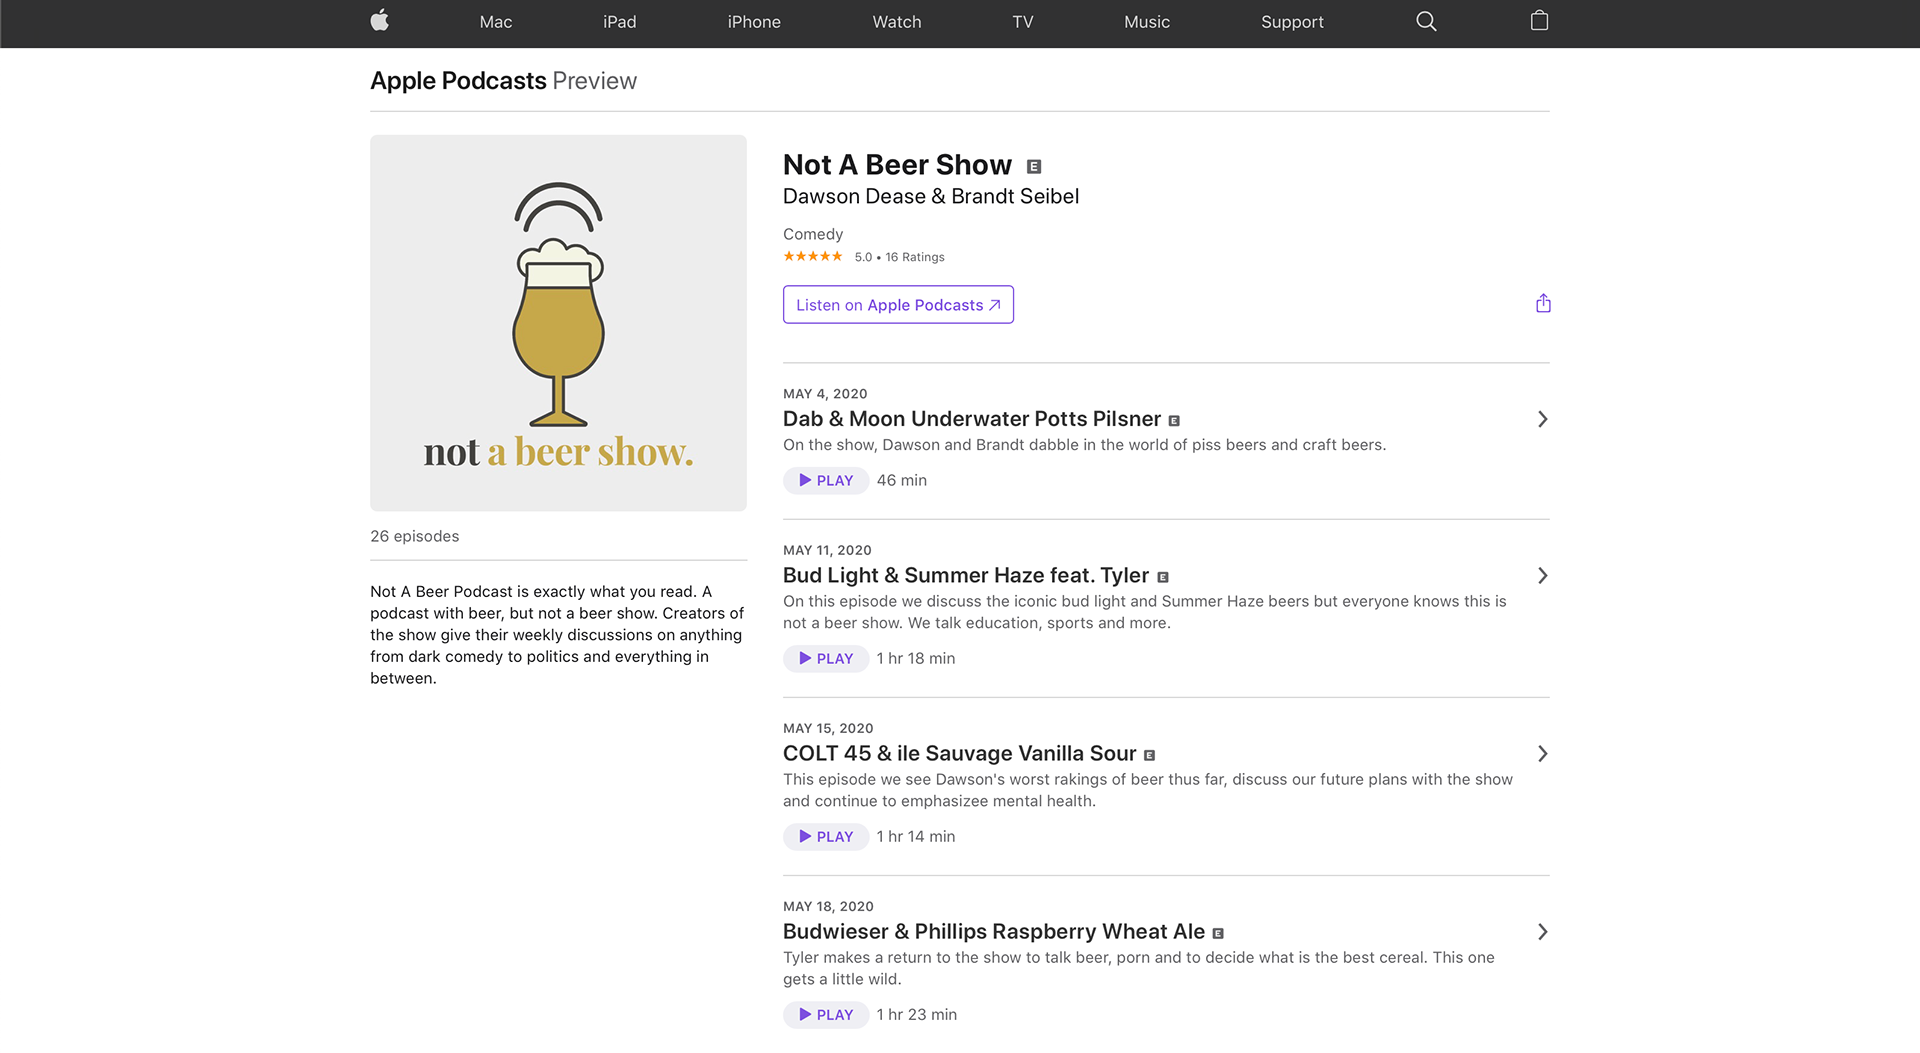
Task: Click explicit badge on COLT 45 episode
Action: (1149, 755)
